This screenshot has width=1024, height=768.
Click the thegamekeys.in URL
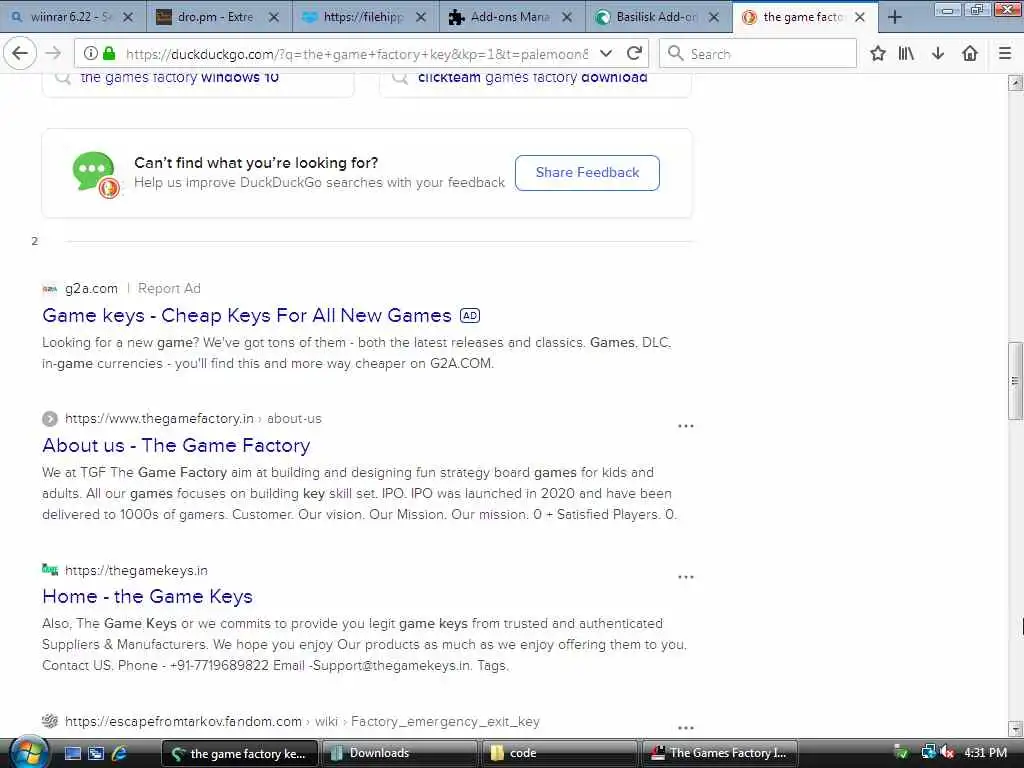[136, 570]
